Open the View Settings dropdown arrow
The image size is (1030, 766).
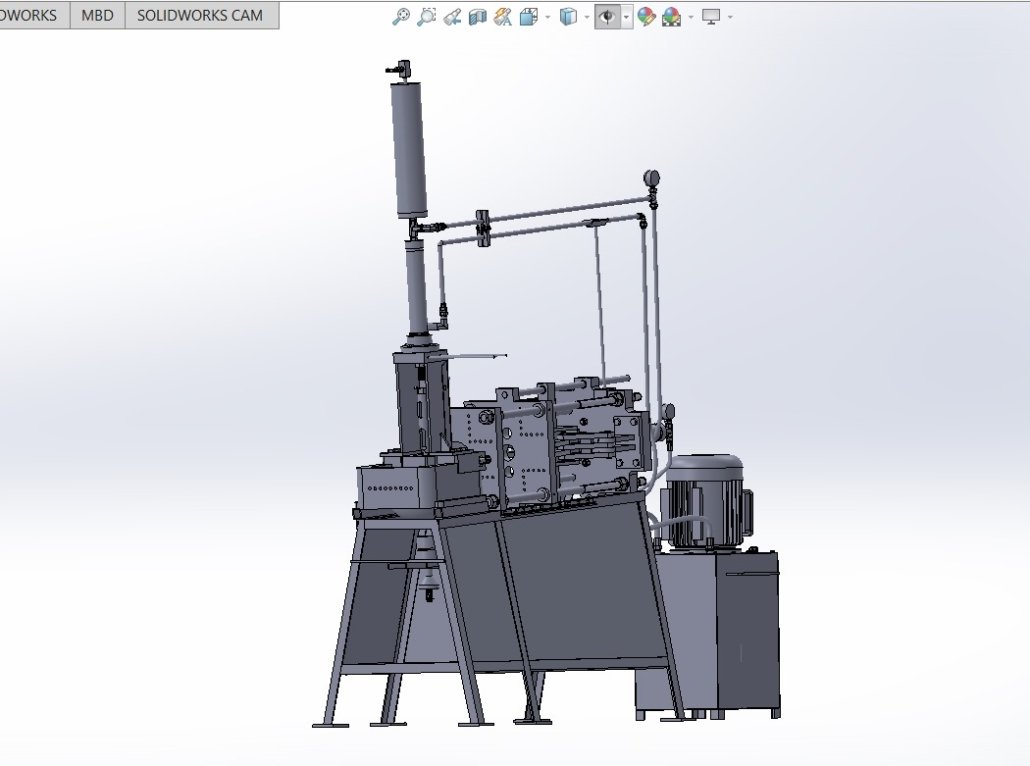click(730, 17)
